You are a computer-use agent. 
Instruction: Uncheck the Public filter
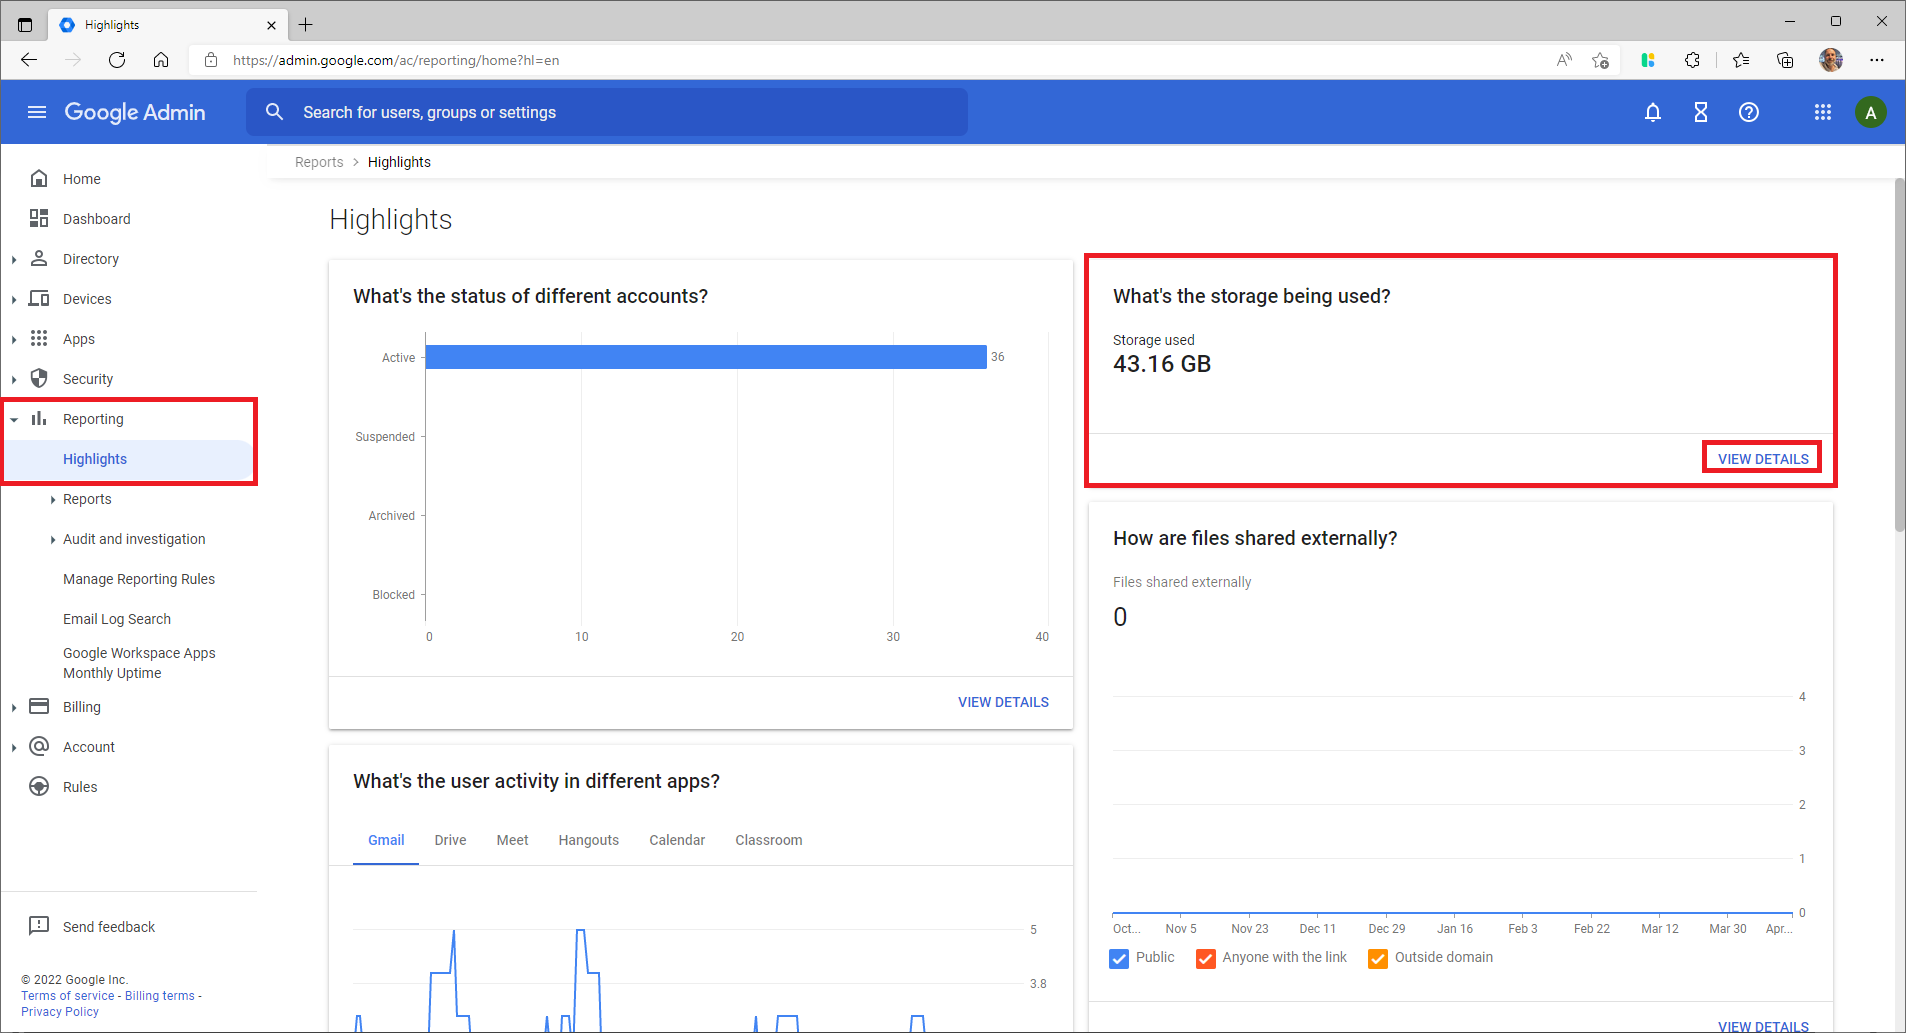[1118, 958]
